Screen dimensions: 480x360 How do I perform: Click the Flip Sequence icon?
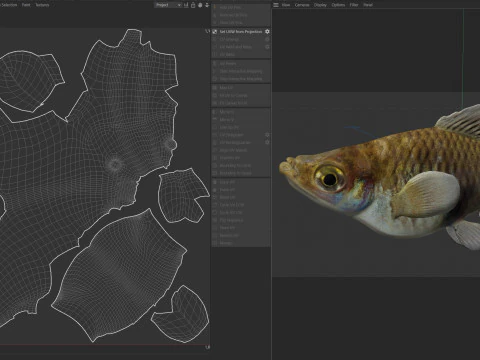click(215, 220)
